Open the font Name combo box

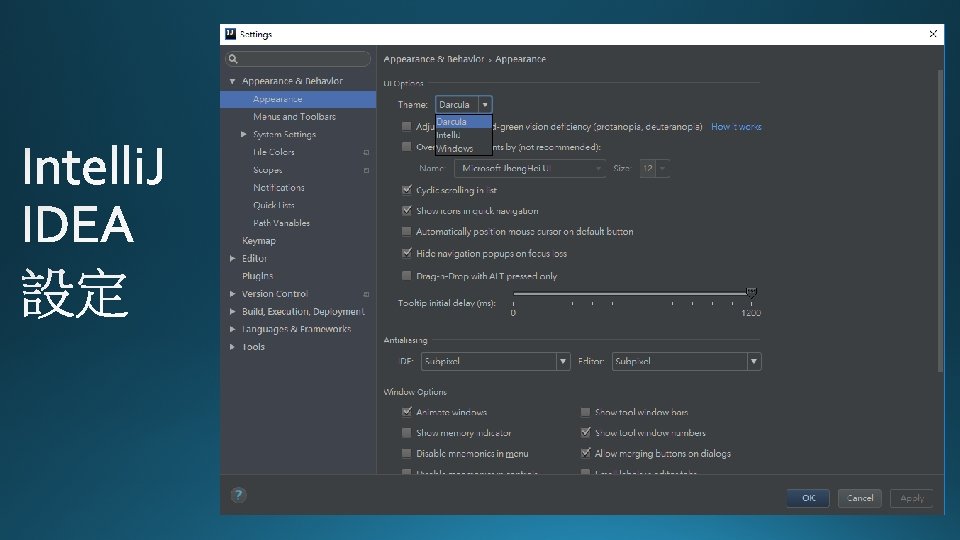[530, 168]
